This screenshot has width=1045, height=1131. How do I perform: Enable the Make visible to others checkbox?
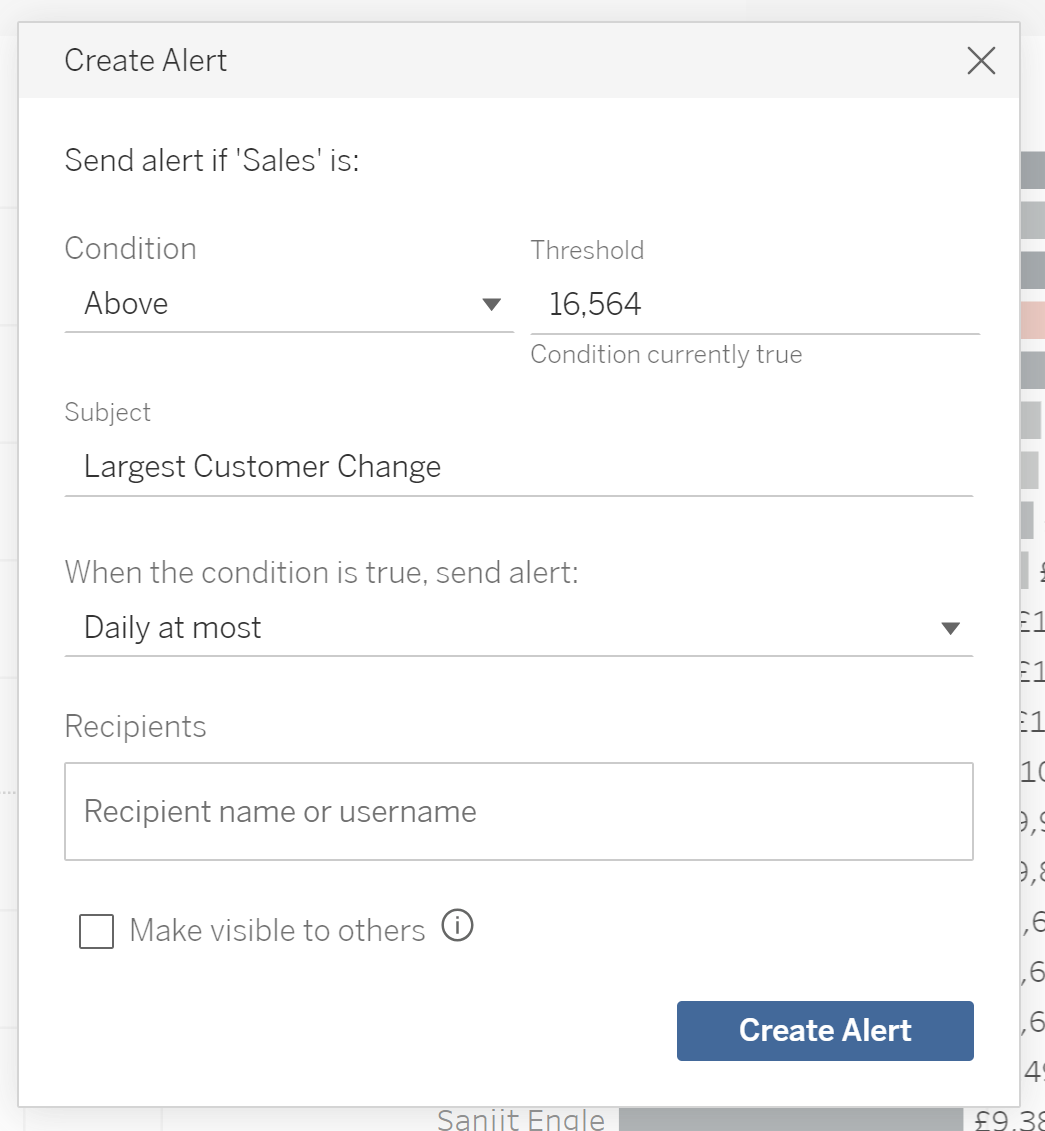pyautogui.click(x=96, y=932)
